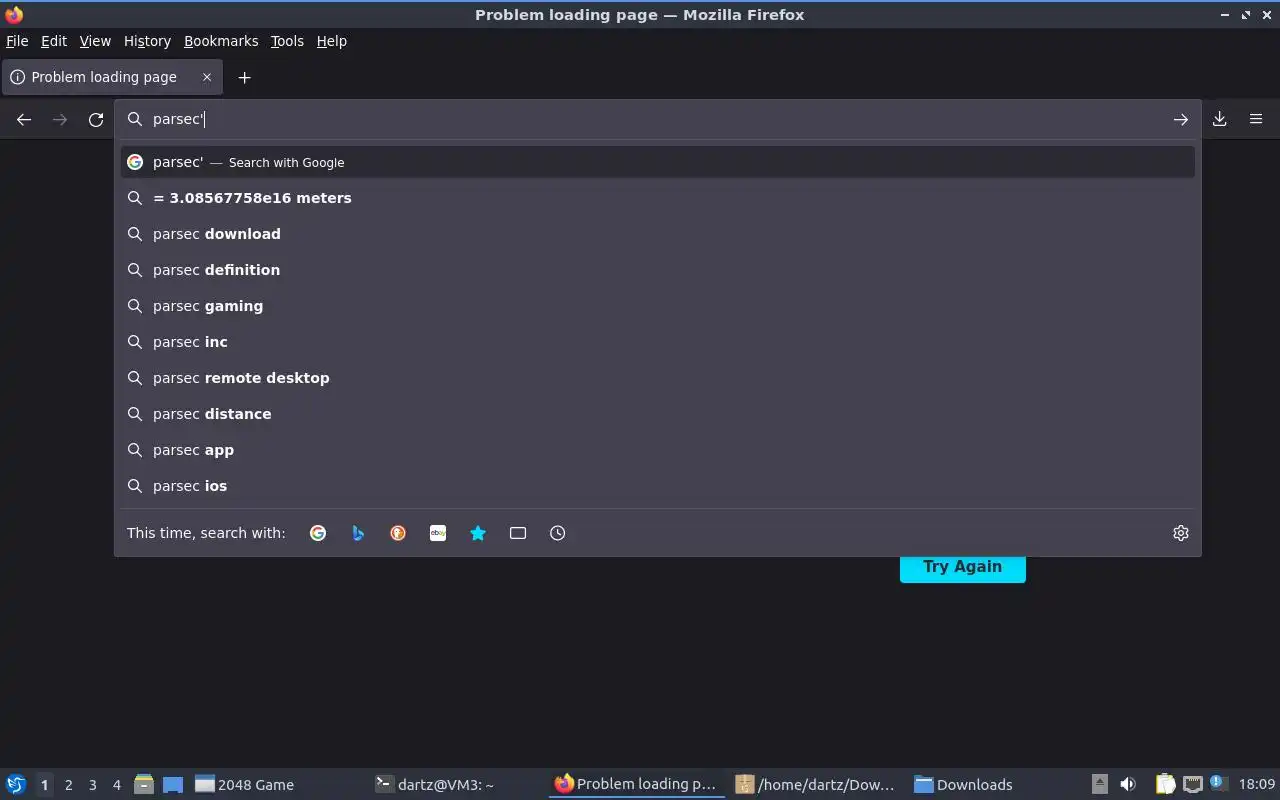Switch to workspace 4
Image resolution: width=1280 pixels, height=800 pixels.
117,785
